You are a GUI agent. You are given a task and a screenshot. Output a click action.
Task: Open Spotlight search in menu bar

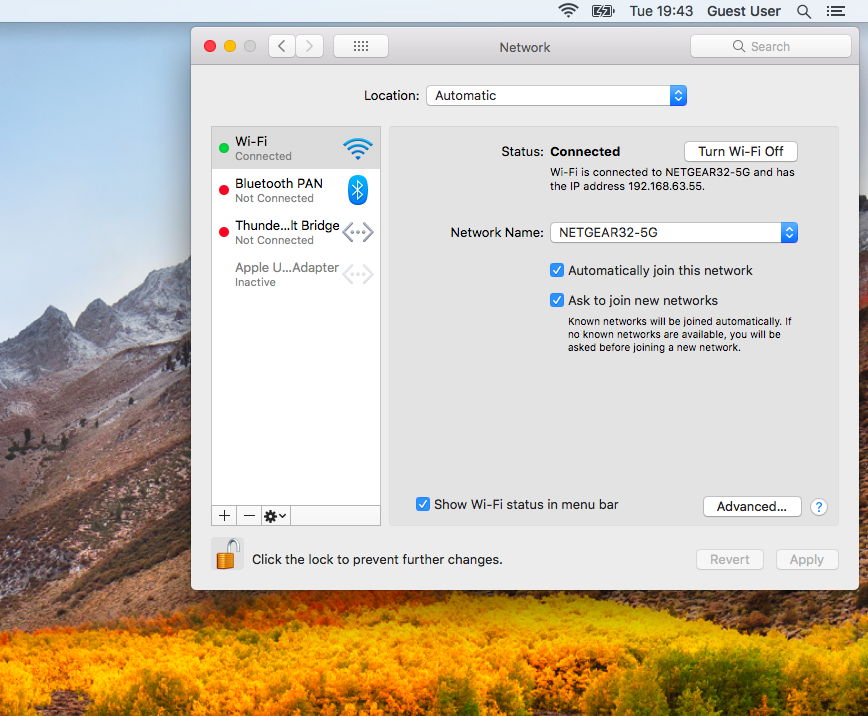804,11
